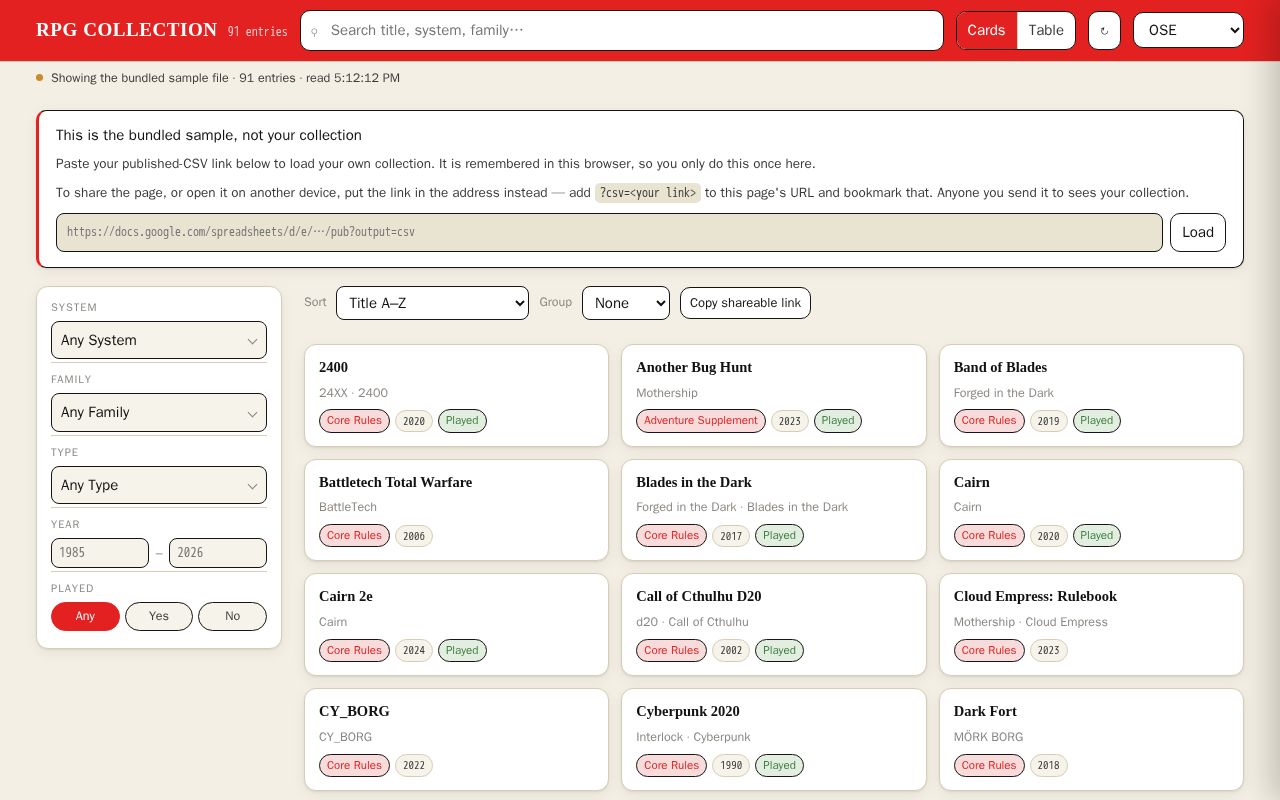Click Core Rules tag on 2400 card

pos(354,421)
